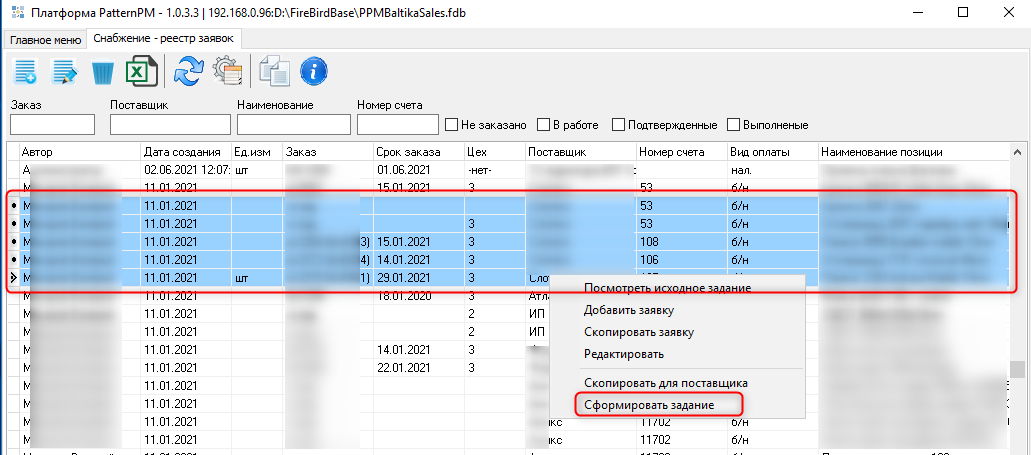Select 'Скопировать заявку' menu entry

coord(638,332)
